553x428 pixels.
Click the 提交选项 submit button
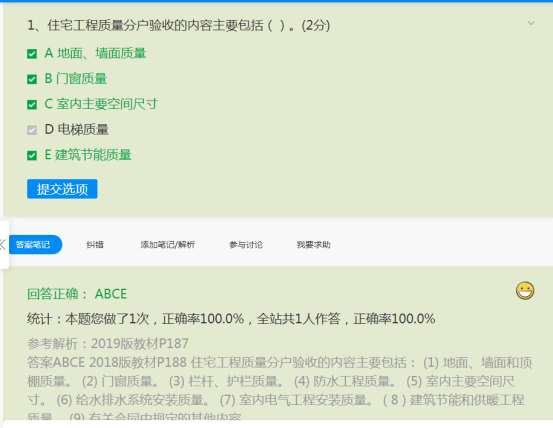[62, 189]
